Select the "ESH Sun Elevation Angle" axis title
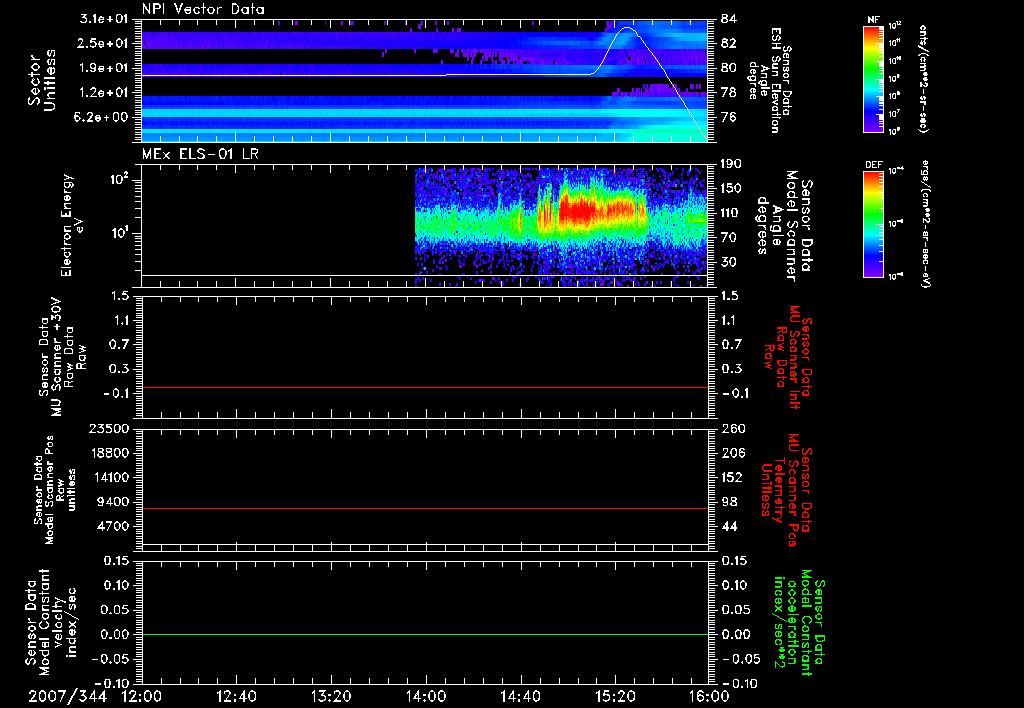Image resolution: width=1024 pixels, height=708 pixels. (x=770, y=80)
